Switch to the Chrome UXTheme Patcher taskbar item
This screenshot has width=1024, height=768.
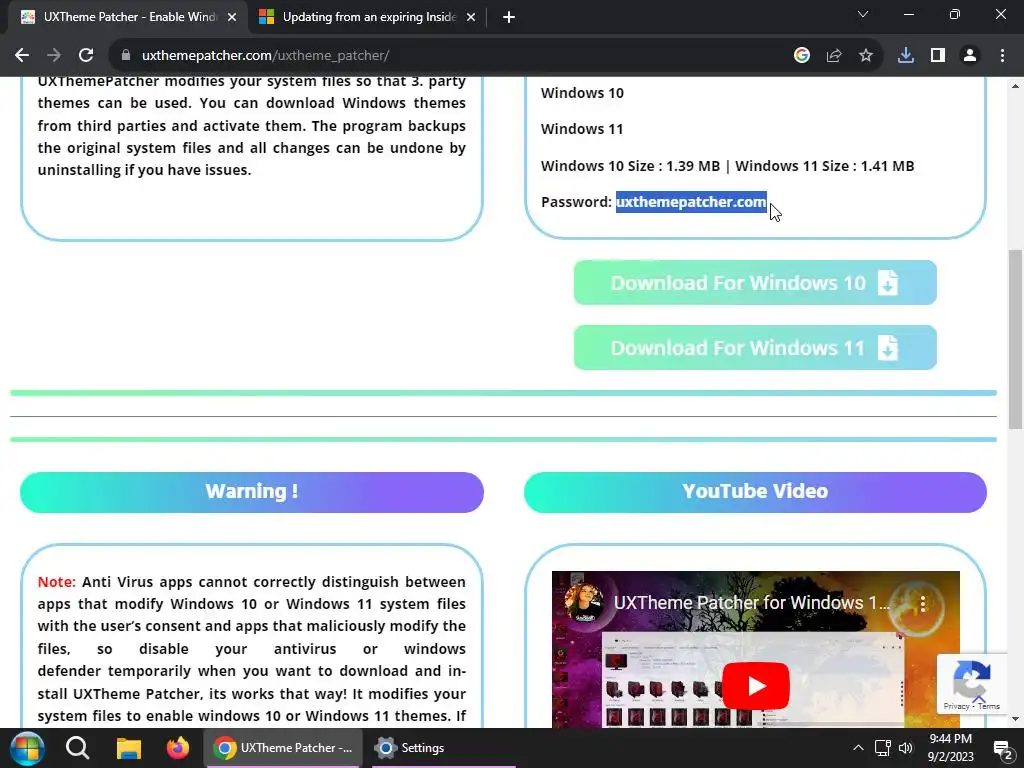[x=283, y=748]
